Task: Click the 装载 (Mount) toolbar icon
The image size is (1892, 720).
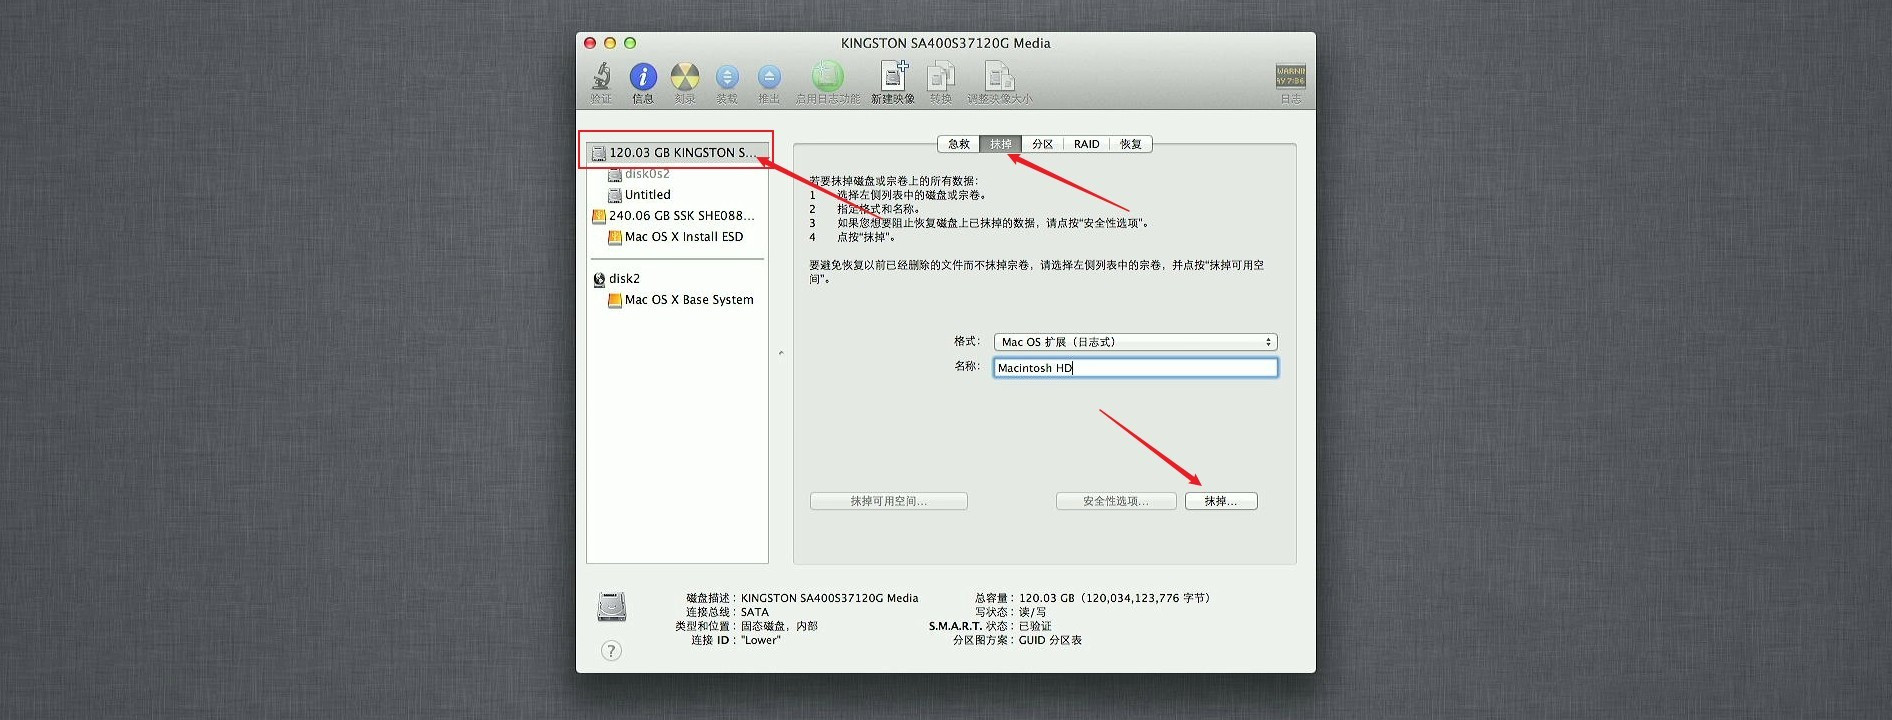Action: [x=727, y=77]
